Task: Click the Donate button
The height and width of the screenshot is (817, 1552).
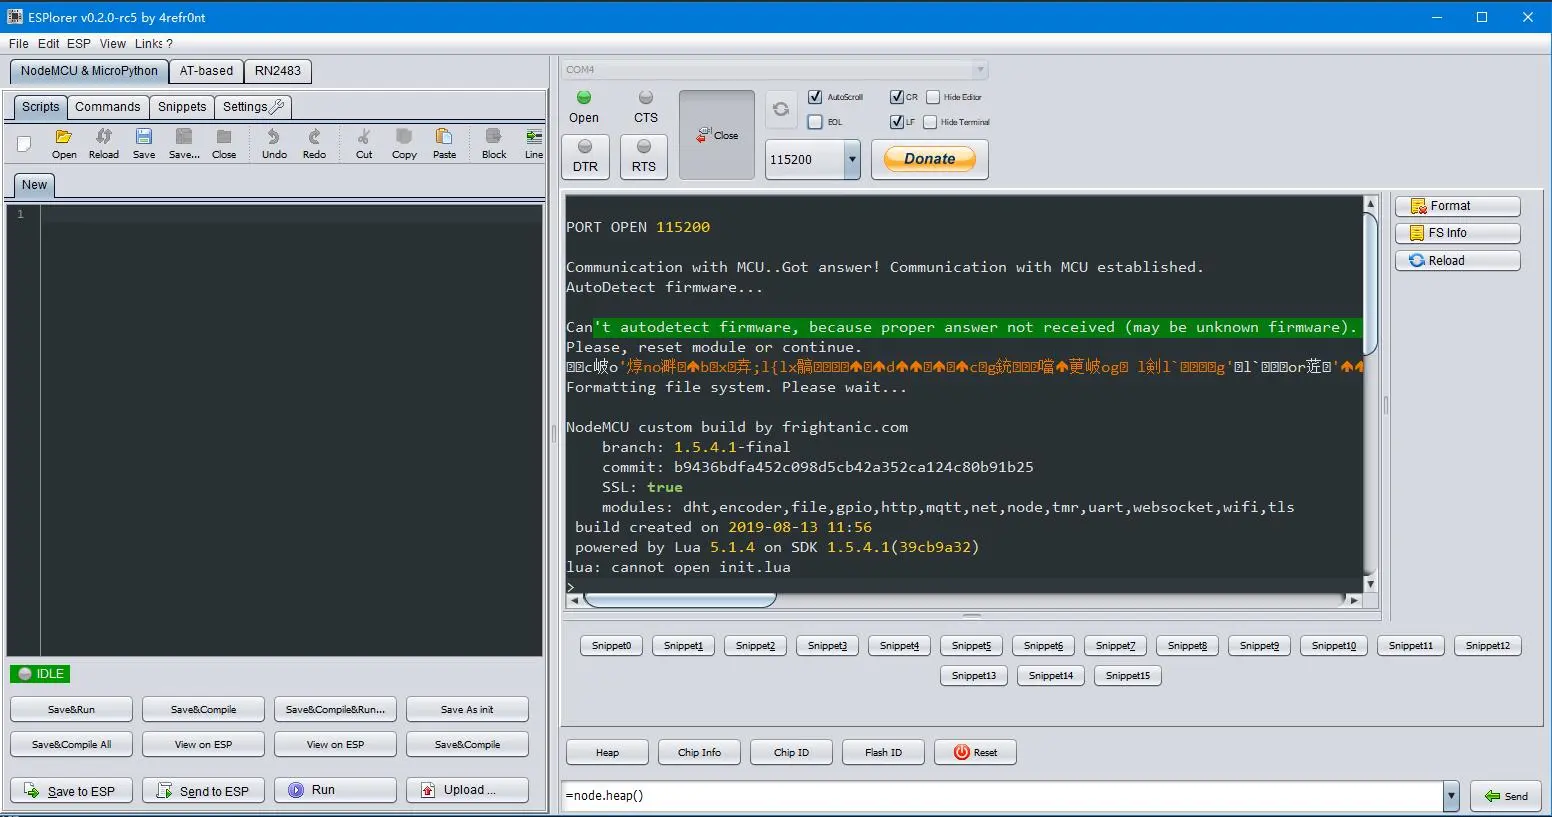Action: point(929,159)
